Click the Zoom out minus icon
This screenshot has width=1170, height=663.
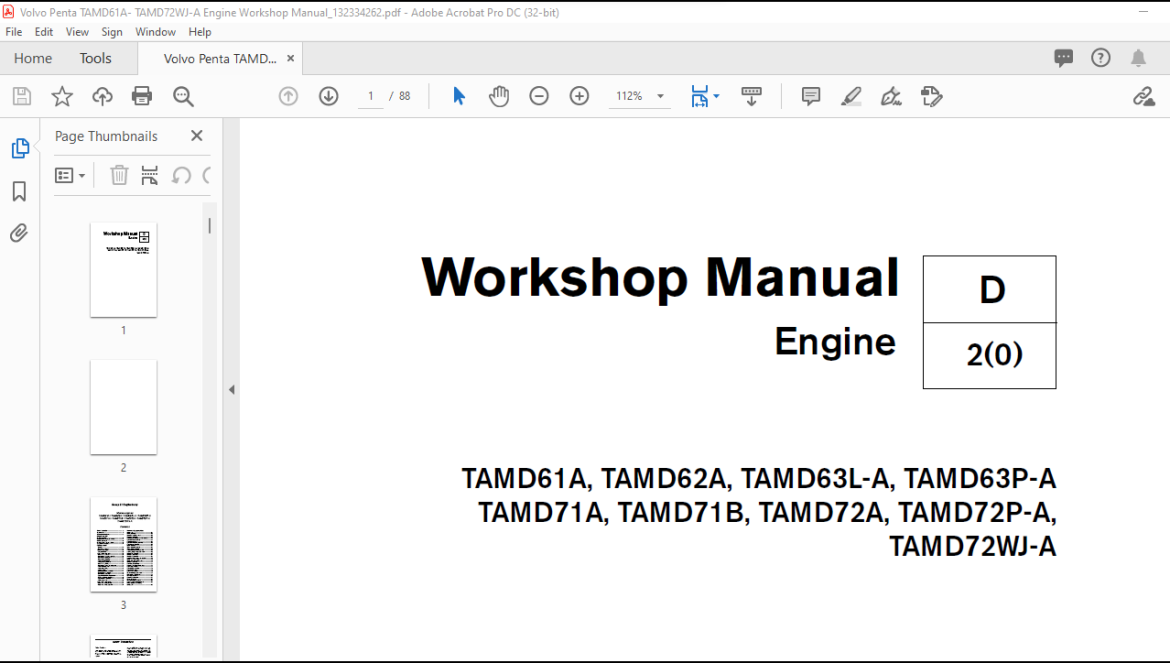[x=539, y=96]
